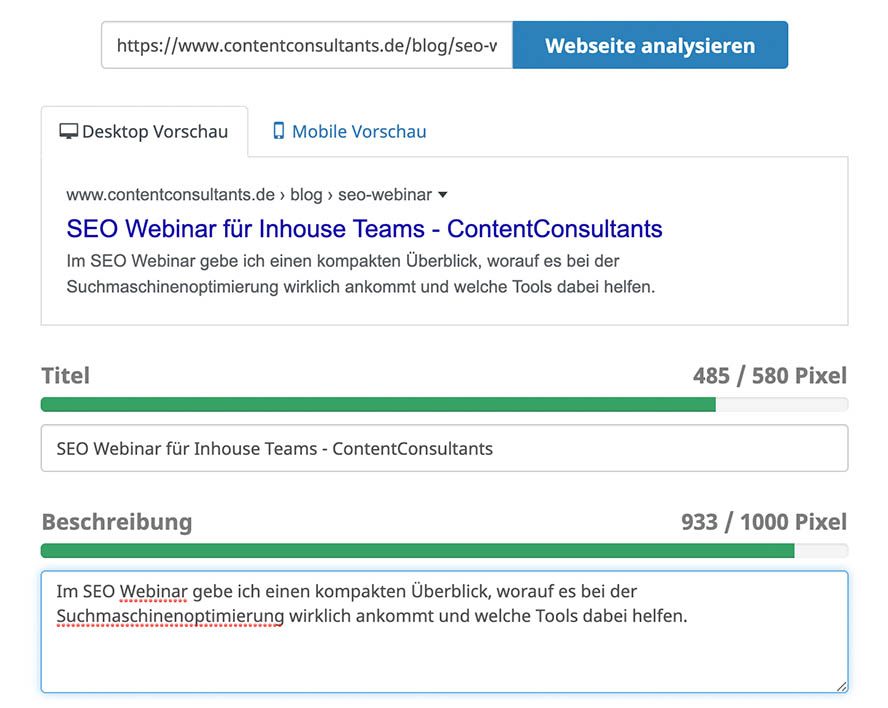Click into the Titel text field
This screenshot has height=708, width=888.
(444, 449)
